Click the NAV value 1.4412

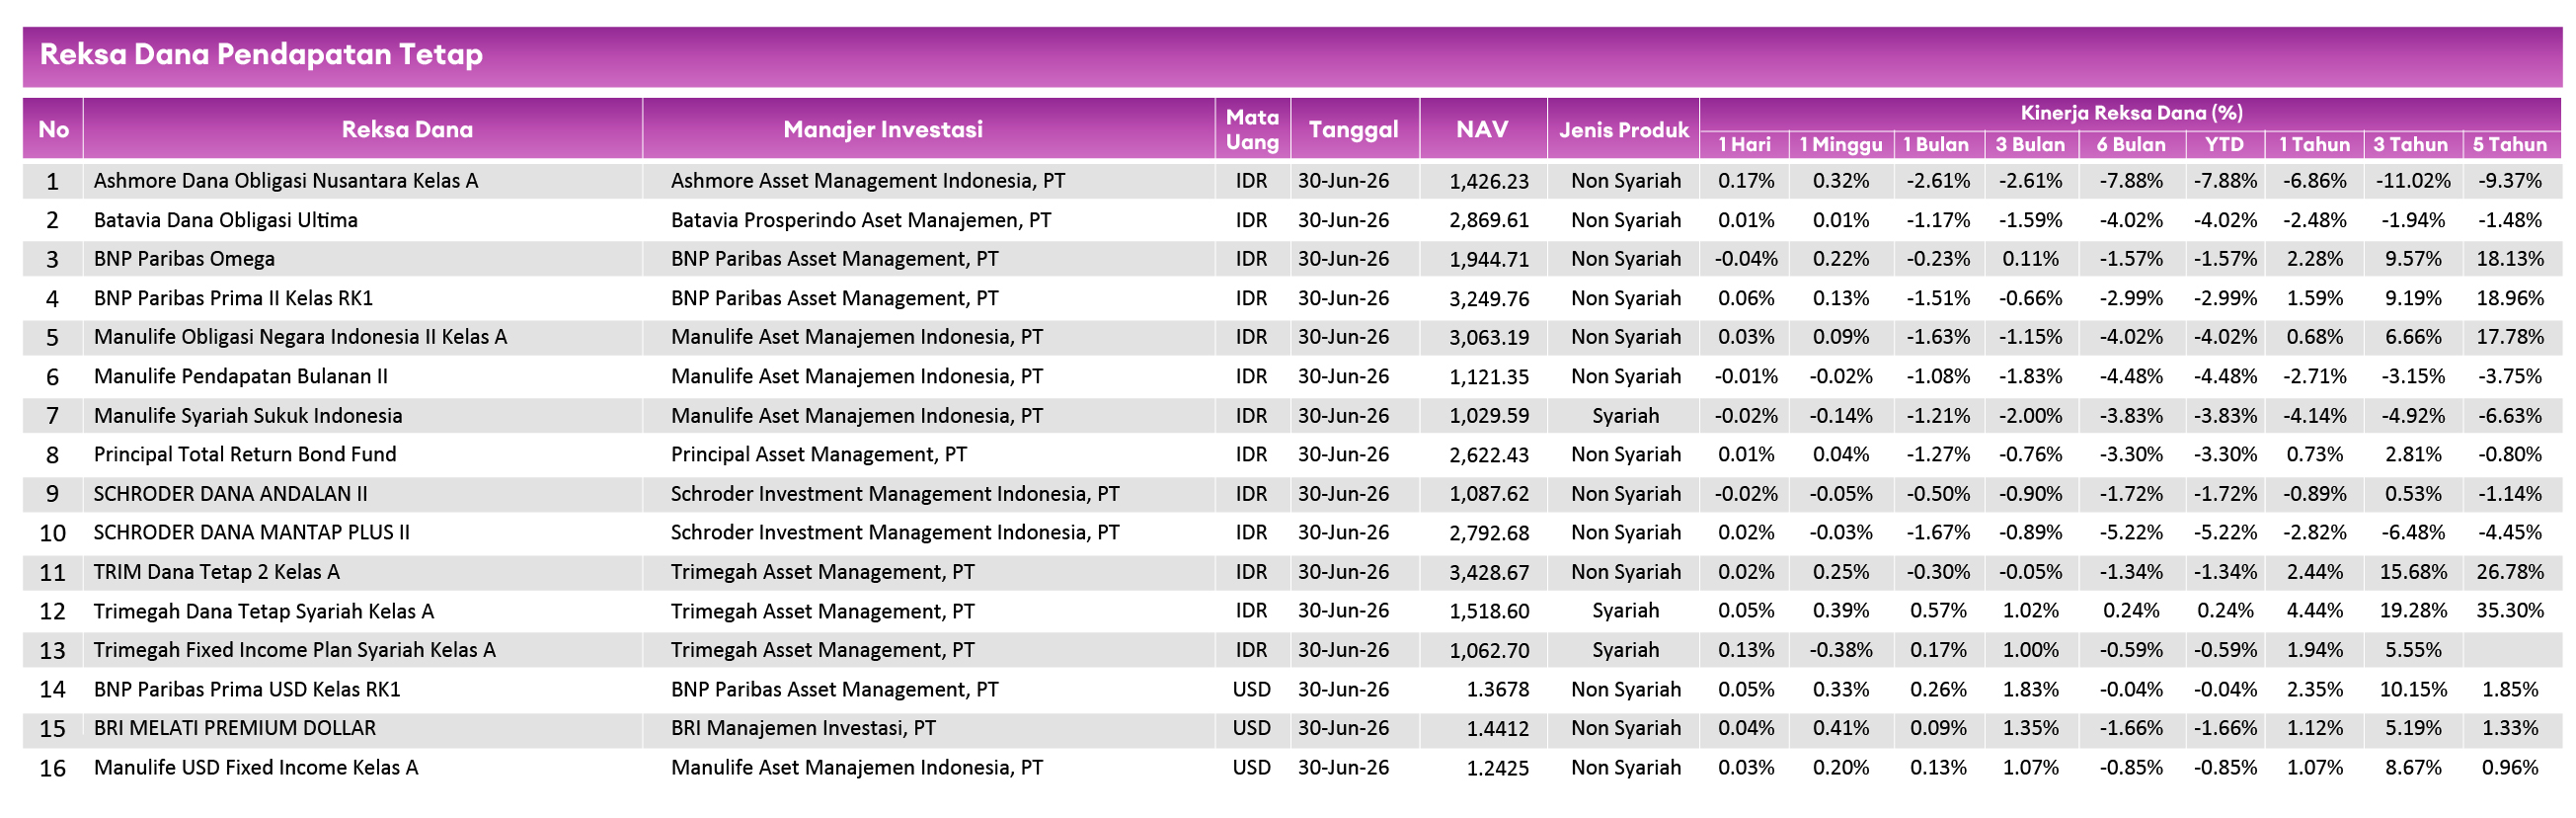coord(1497,728)
